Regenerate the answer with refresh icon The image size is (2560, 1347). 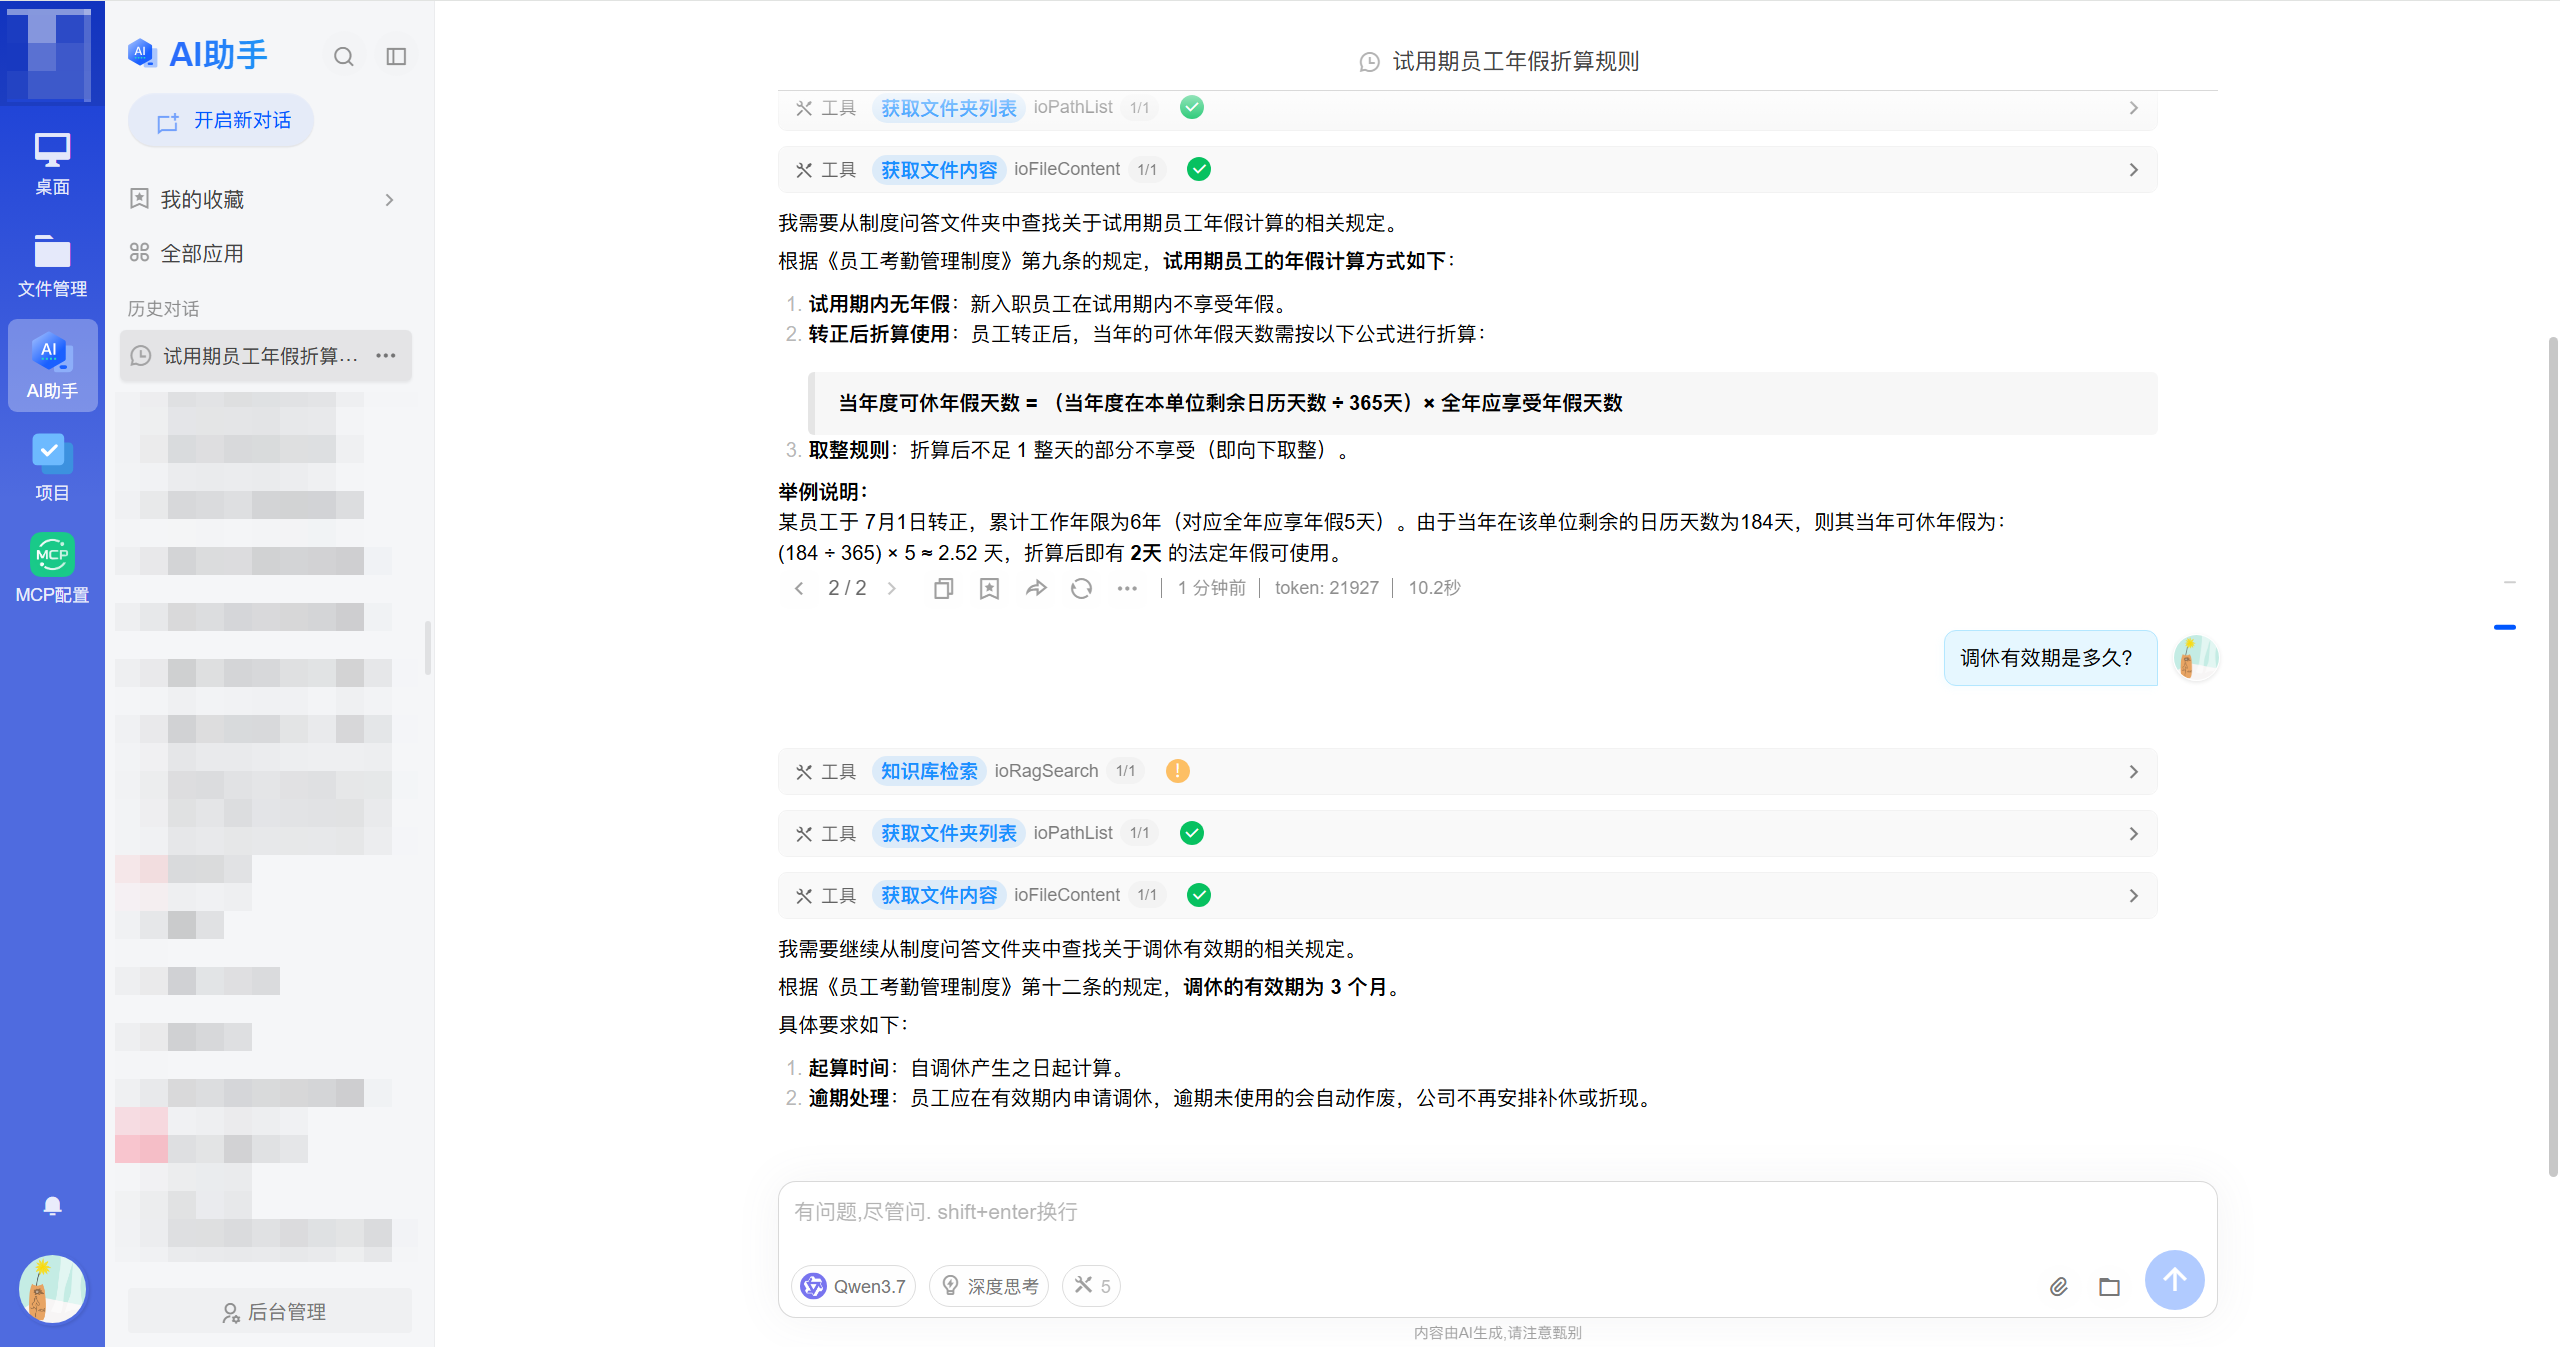pos(1081,588)
